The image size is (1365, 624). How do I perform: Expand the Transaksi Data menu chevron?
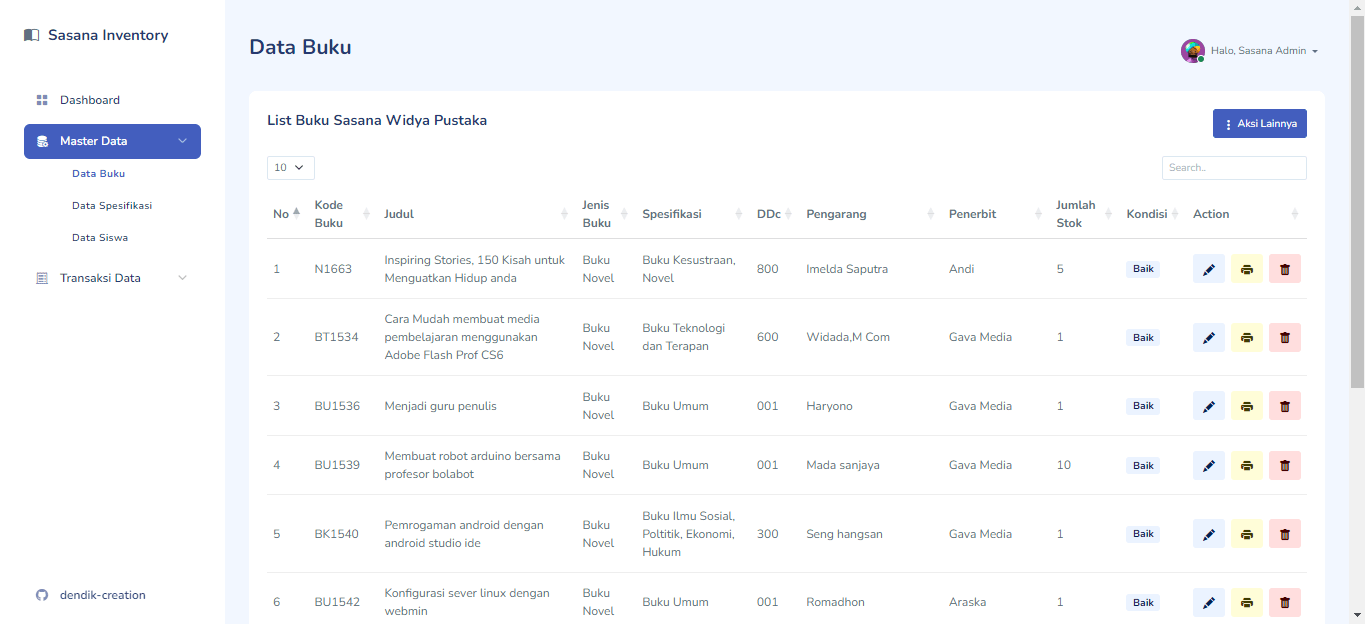(x=182, y=278)
